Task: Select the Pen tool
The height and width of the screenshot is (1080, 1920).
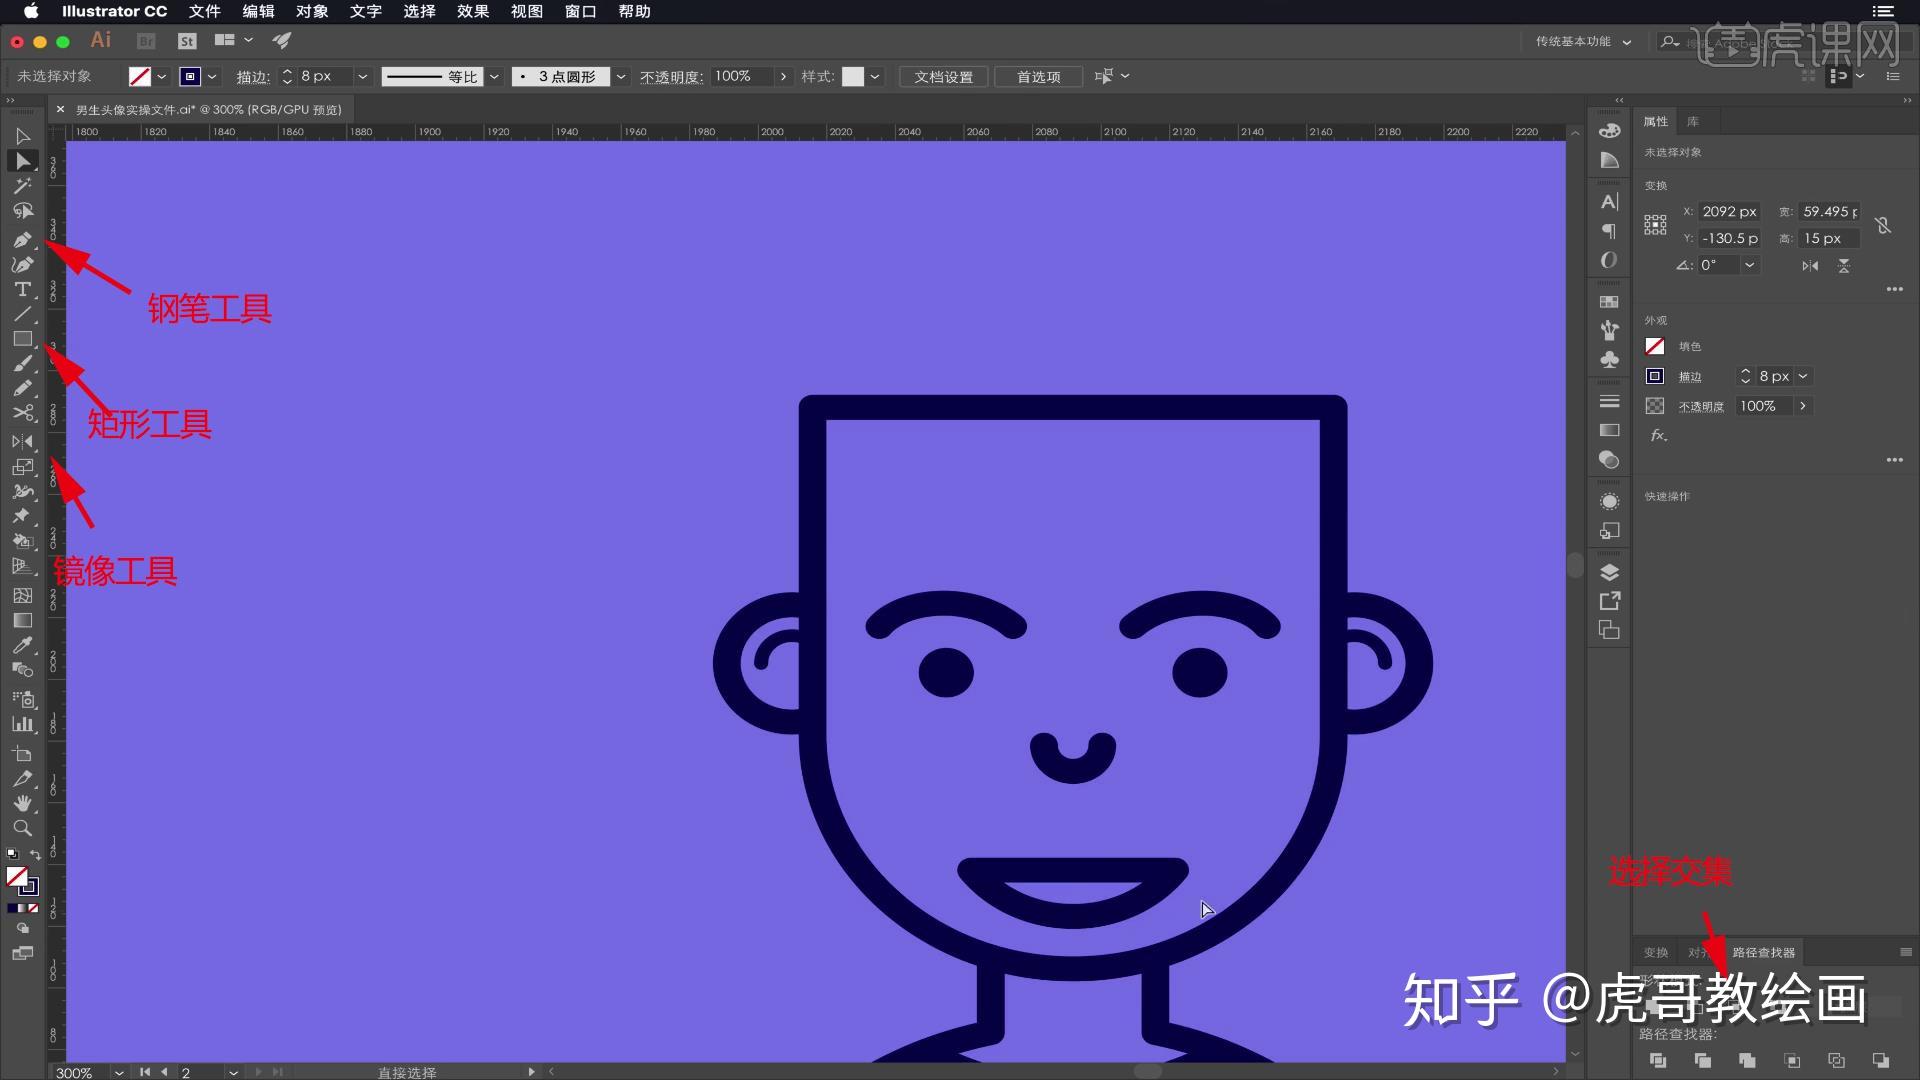Action: [22, 240]
